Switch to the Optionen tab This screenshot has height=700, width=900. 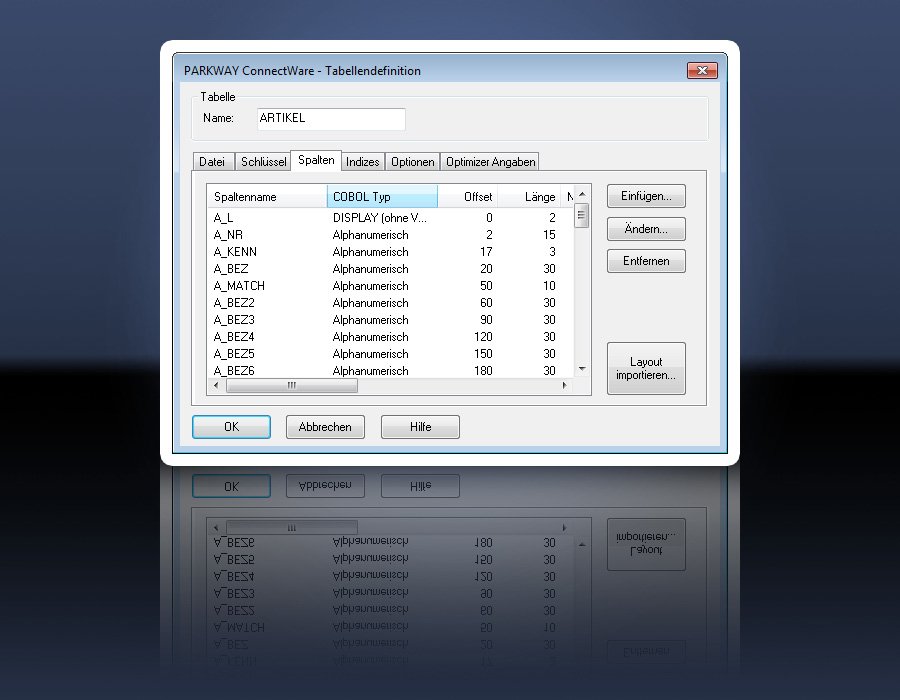413,162
